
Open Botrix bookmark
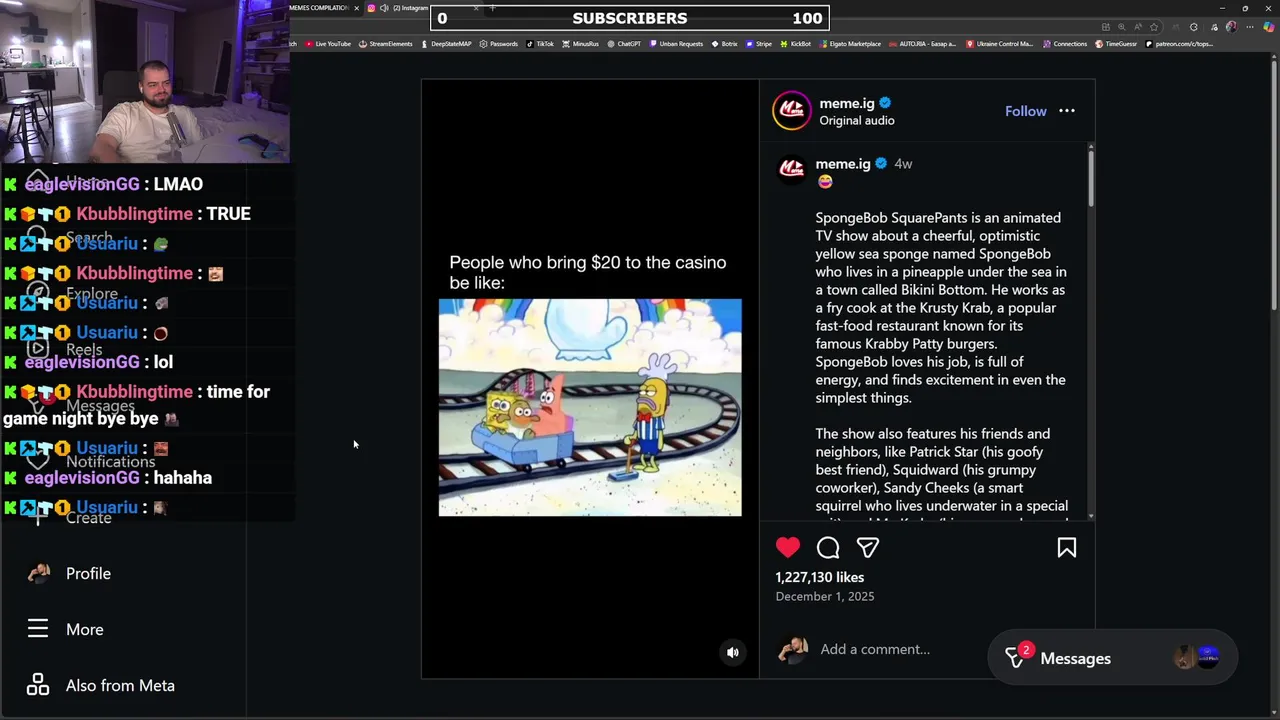coord(724,44)
